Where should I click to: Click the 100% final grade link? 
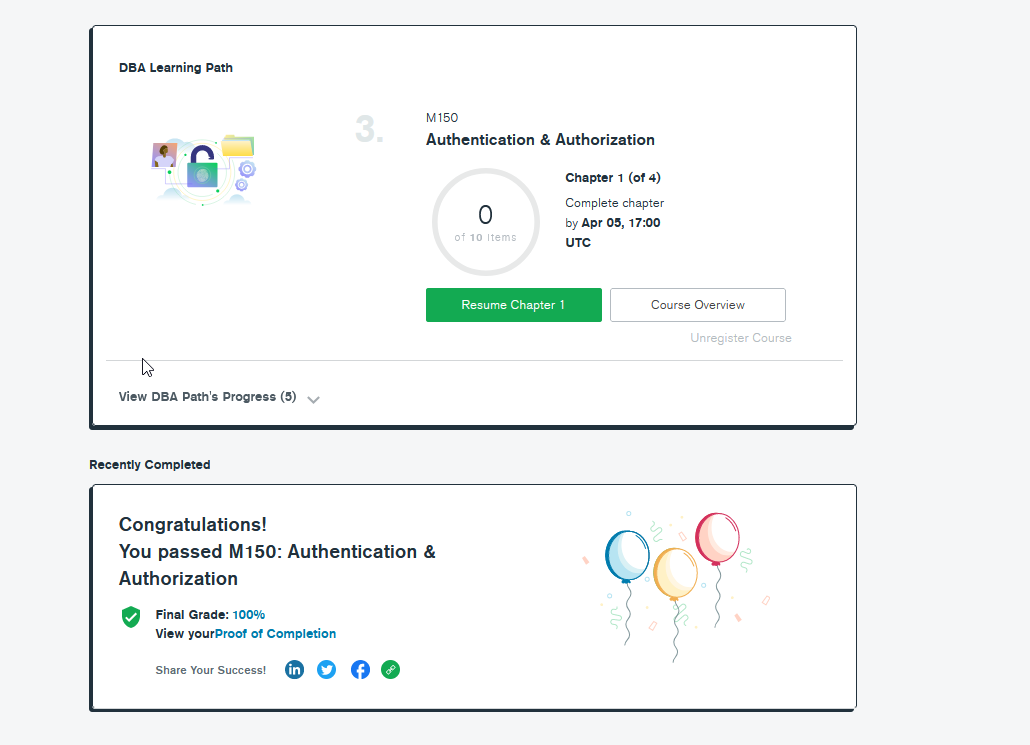pyautogui.click(x=249, y=614)
